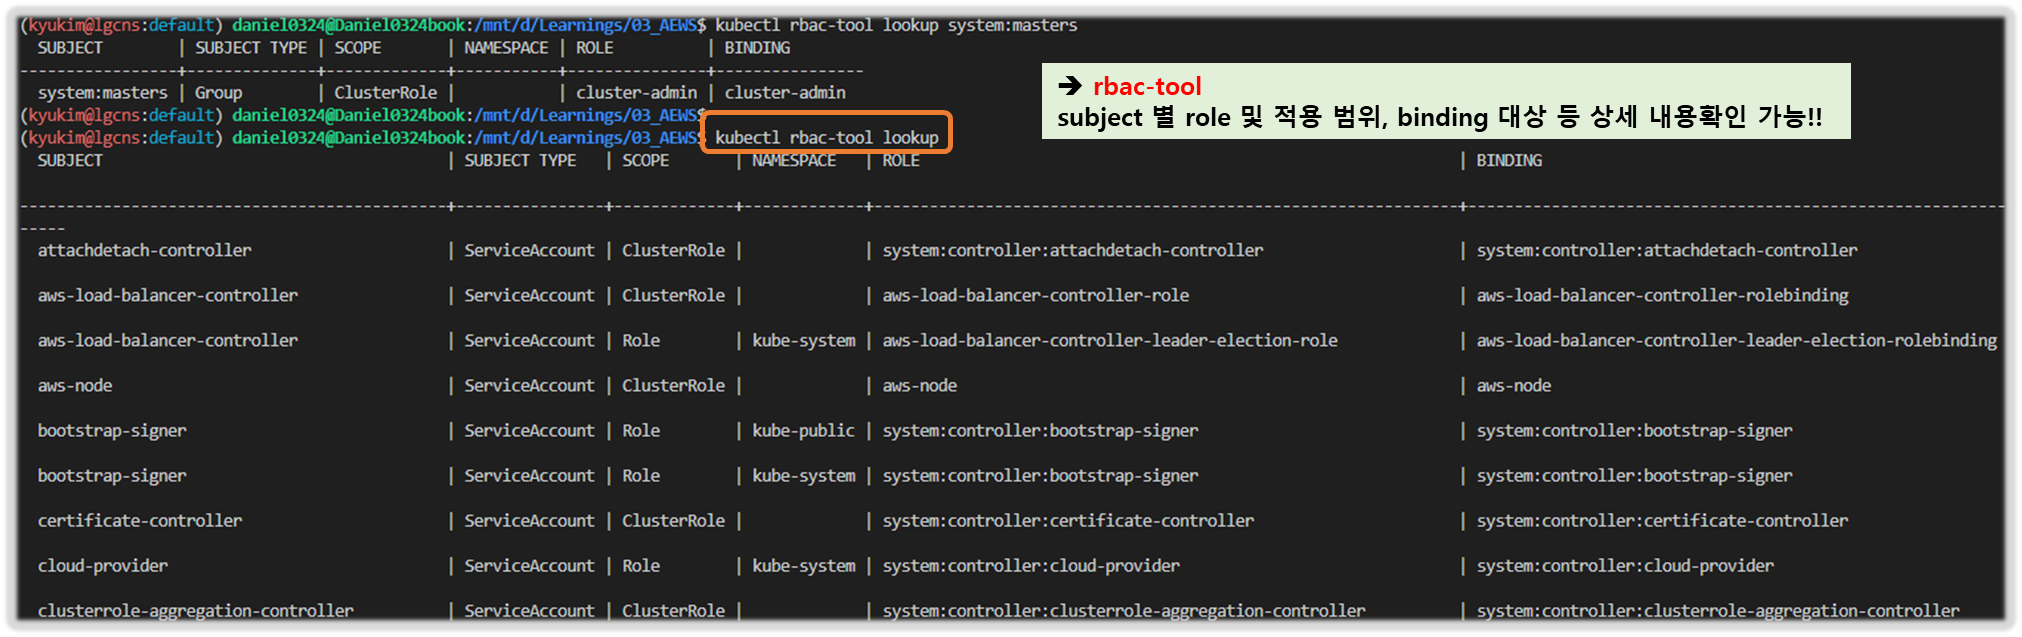
Task: Click the 'cloud-provider' subject
Action: tap(103, 565)
